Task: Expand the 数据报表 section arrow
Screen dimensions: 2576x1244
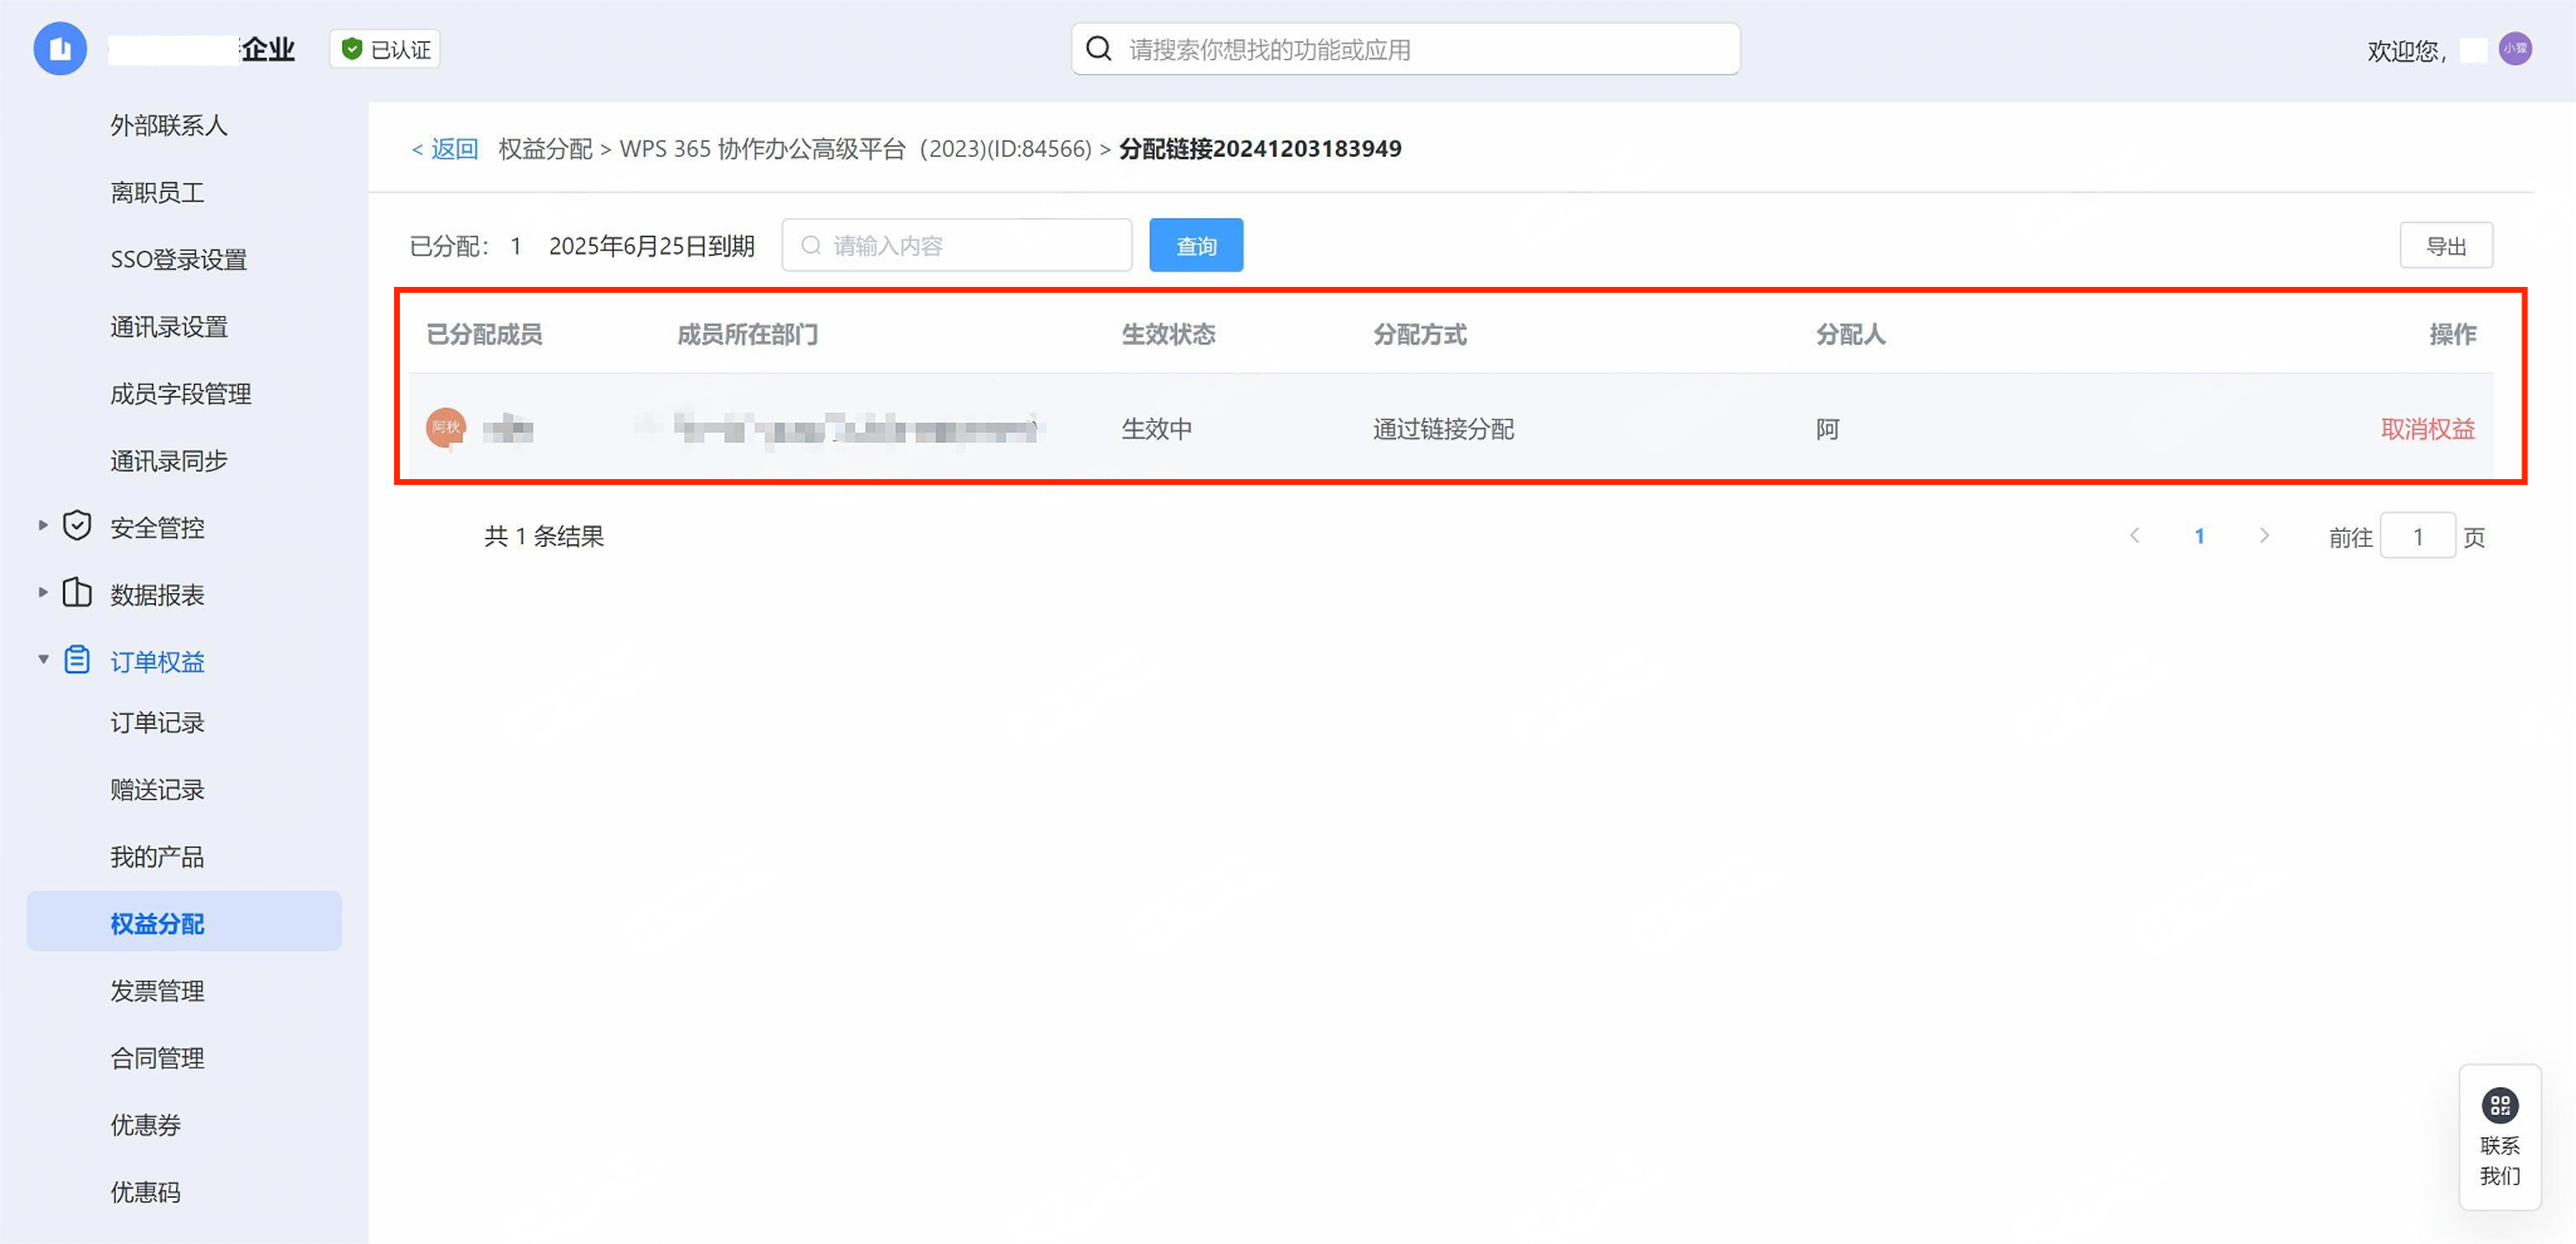Action: 43,592
